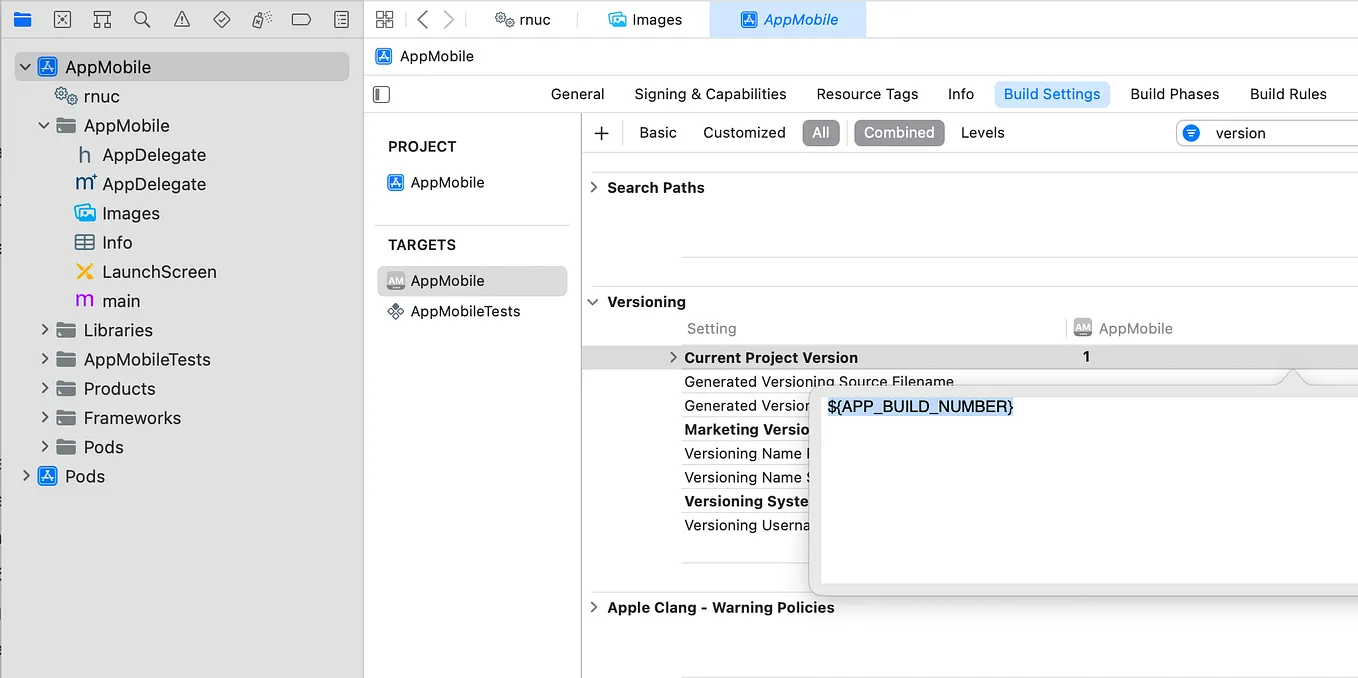Open the Issue navigator warning icon
This screenshot has width=1358, height=678.
tap(182, 19)
